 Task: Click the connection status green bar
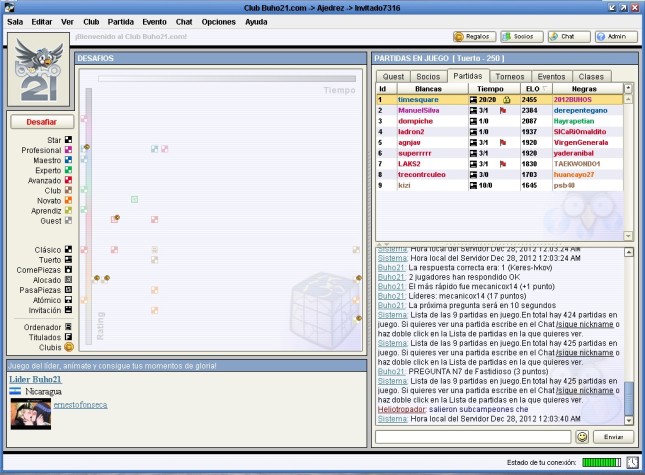point(601,463)
